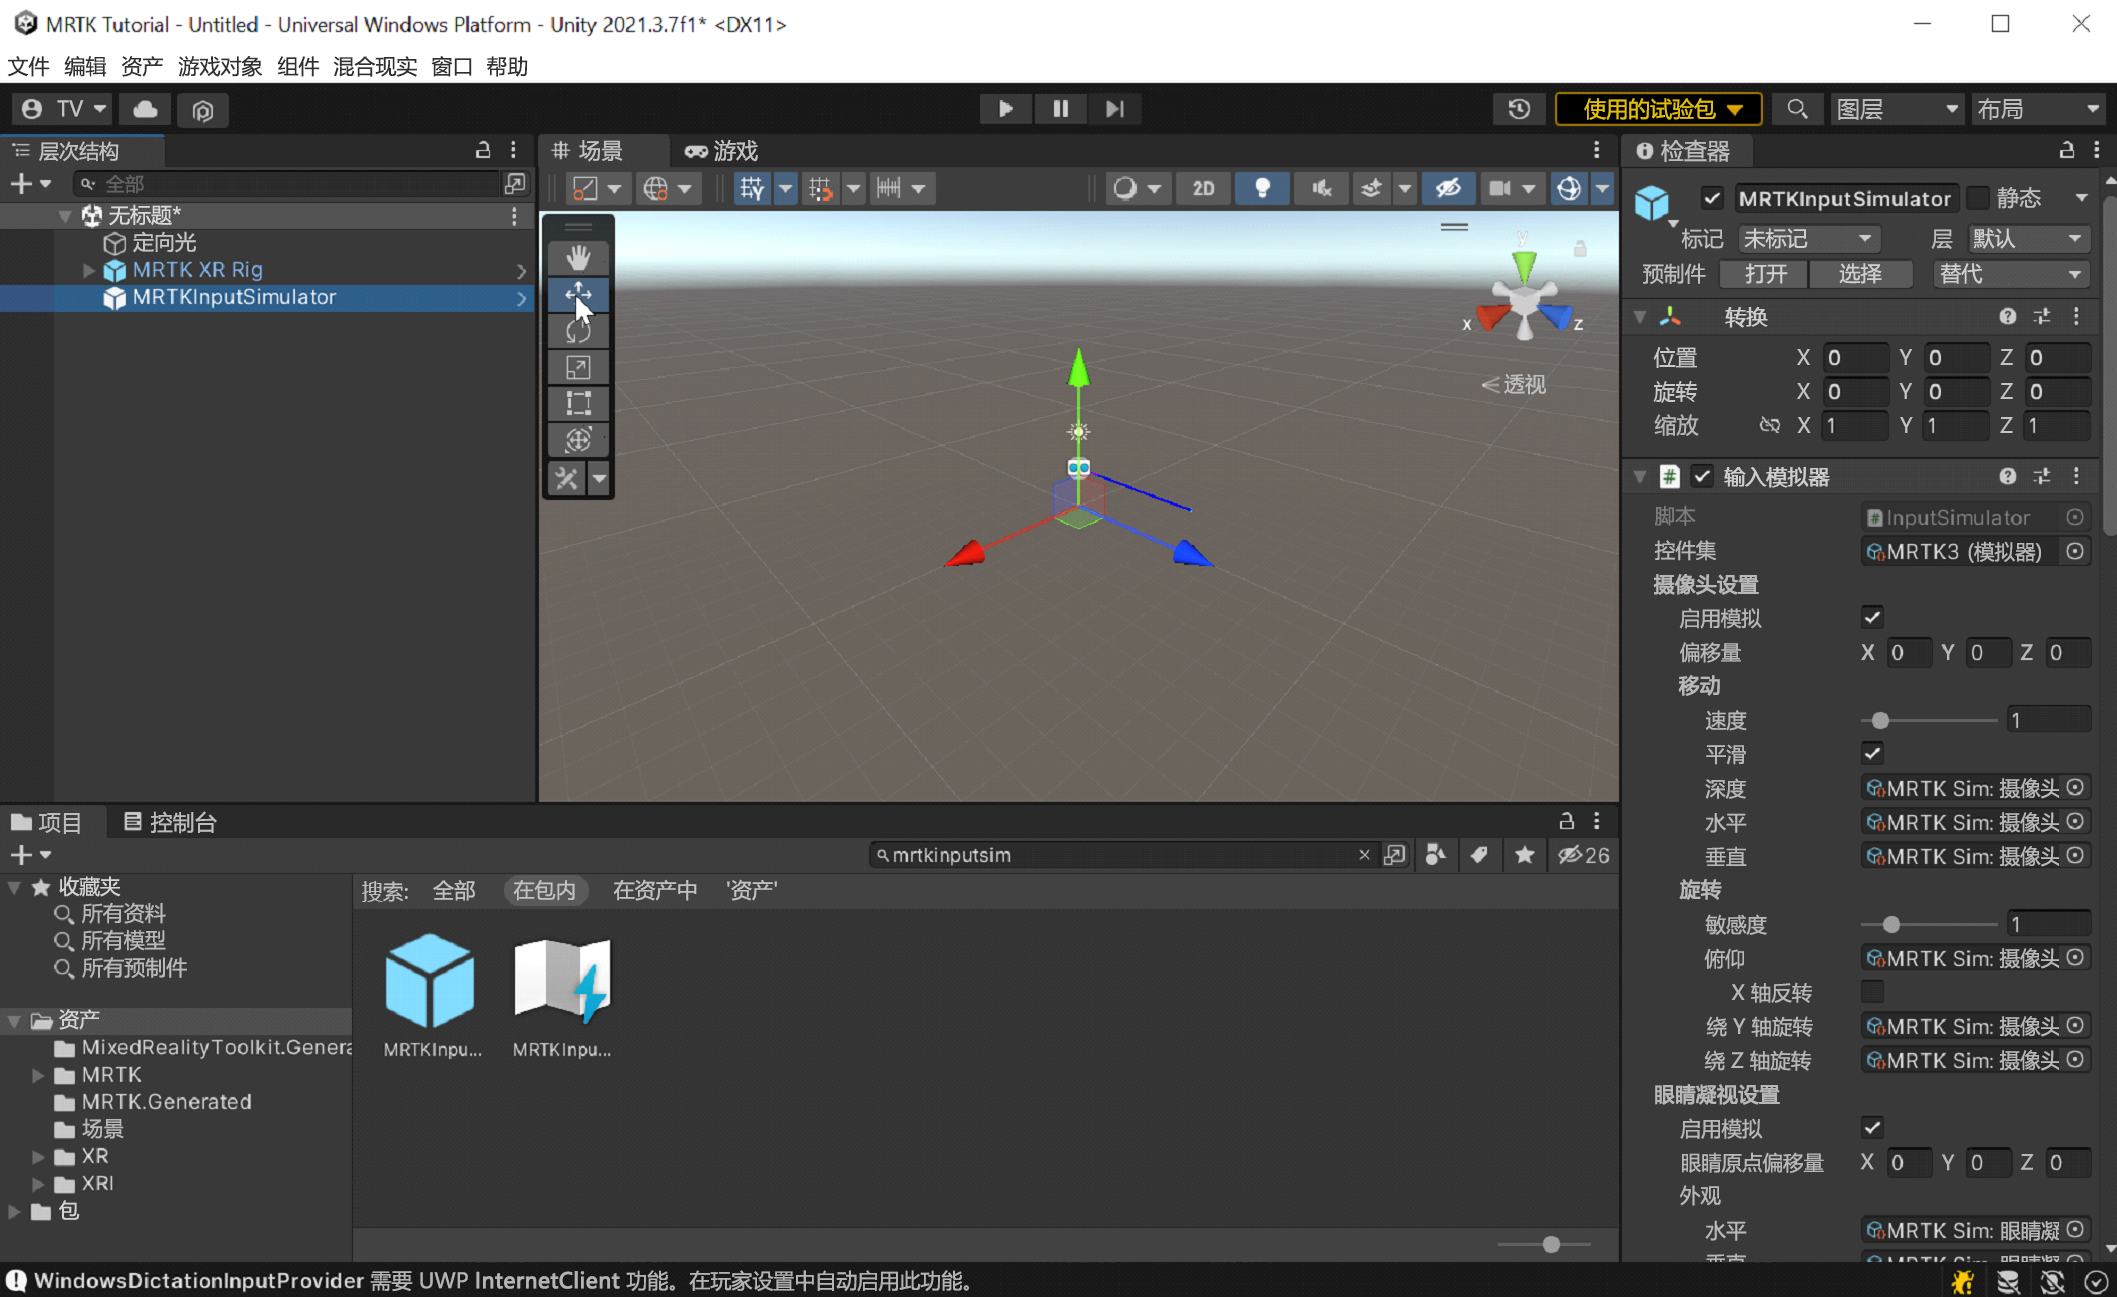Toggle 眼睛凝视设置 启用模拟 checkbox
The image size is (2117, 1297).
1872,1127
